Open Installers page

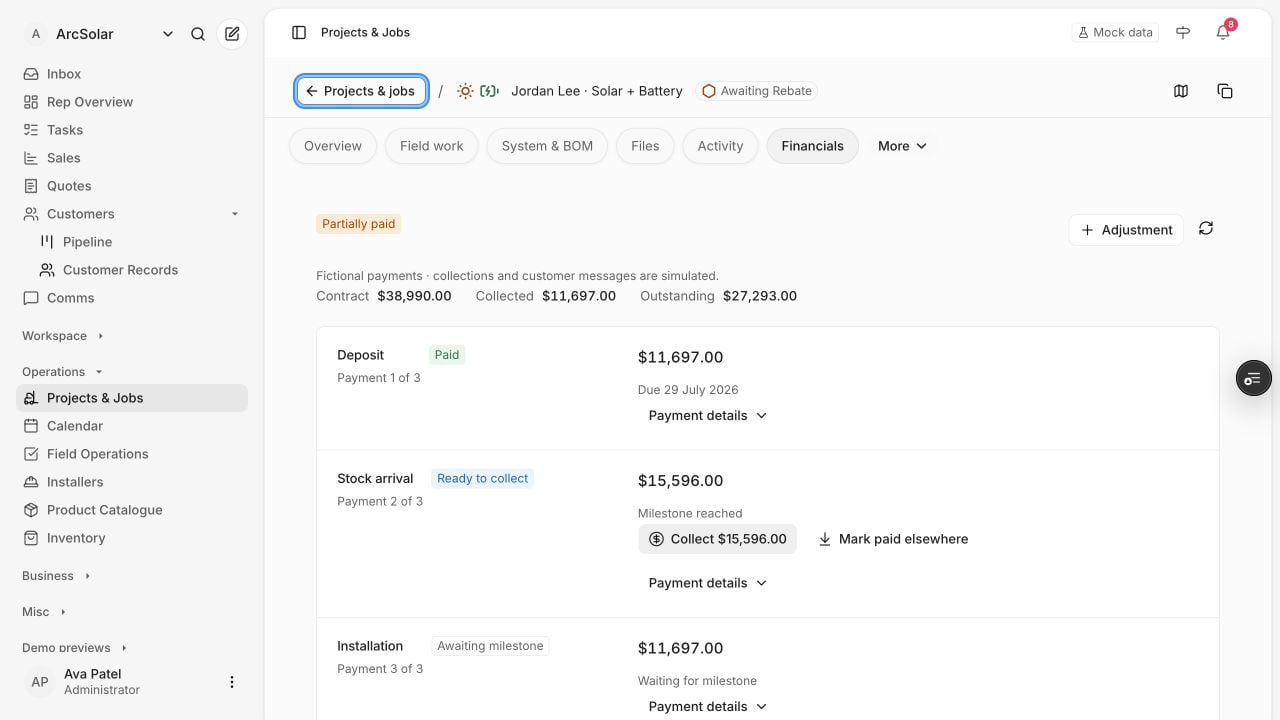(x=132, y=482)
